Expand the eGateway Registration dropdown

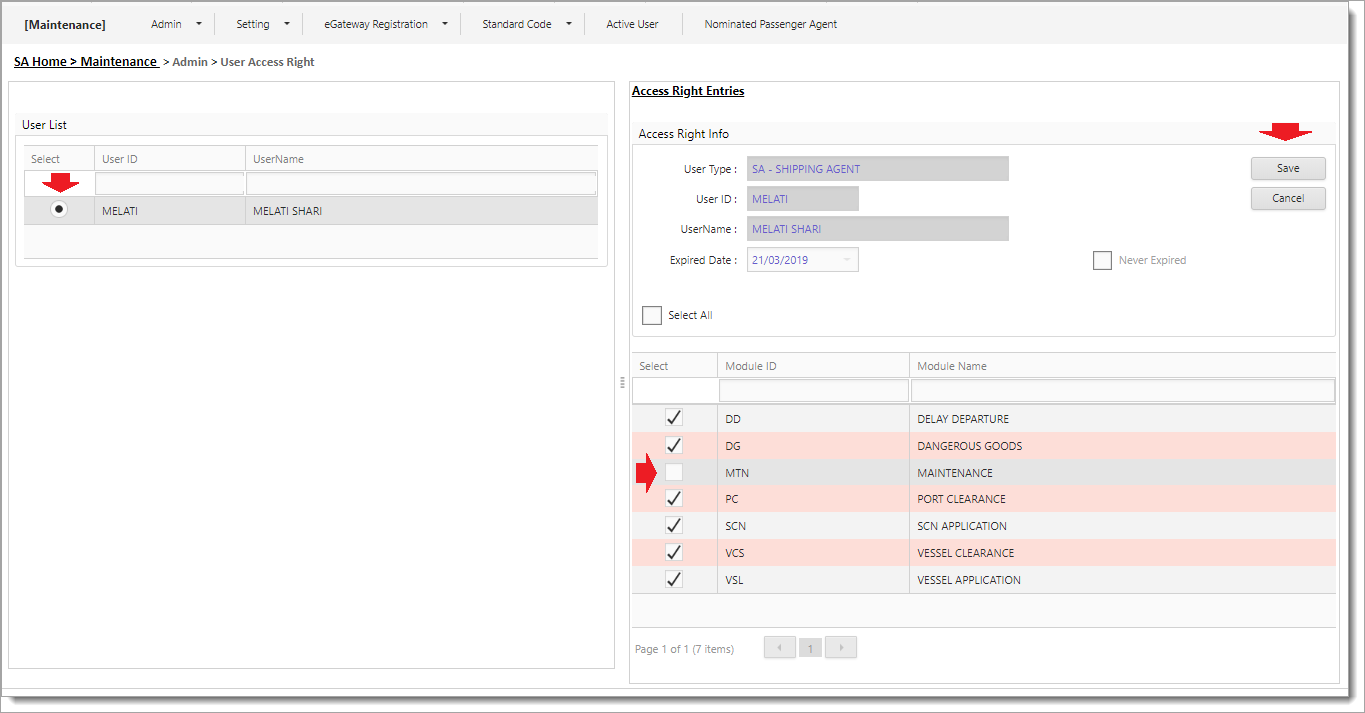click(x=386, y=24)
